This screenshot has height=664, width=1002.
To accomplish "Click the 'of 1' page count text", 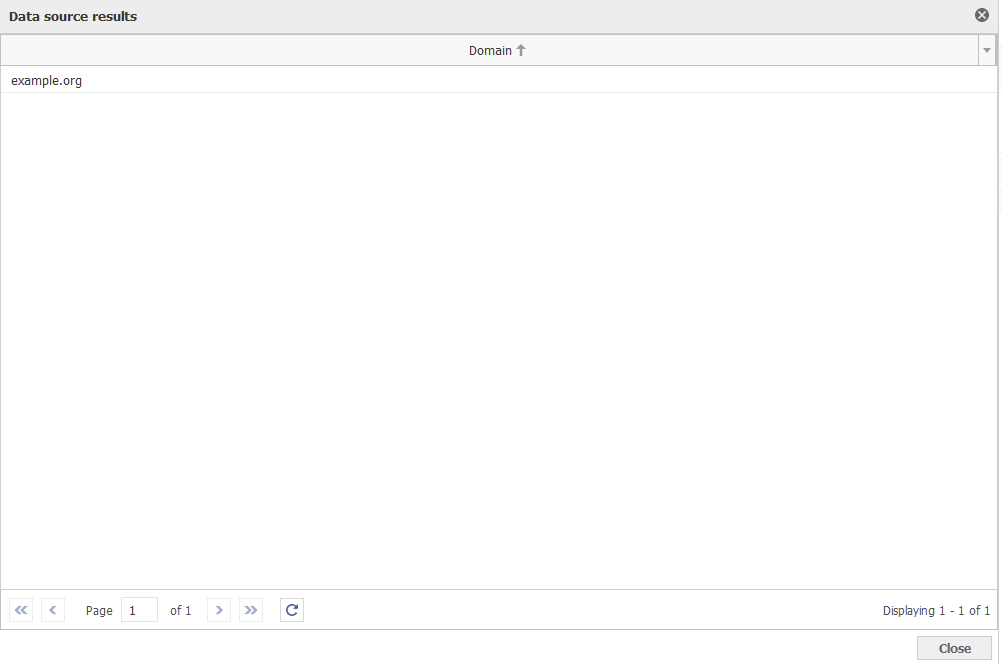I will click(x=180, y=610).
